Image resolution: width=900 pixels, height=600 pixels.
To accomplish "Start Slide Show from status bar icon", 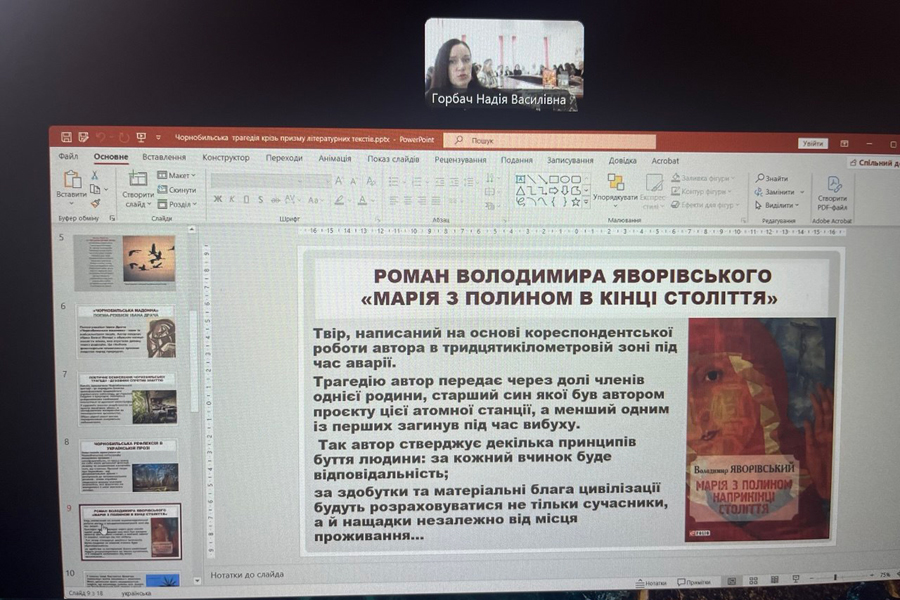I will point(796,579).
